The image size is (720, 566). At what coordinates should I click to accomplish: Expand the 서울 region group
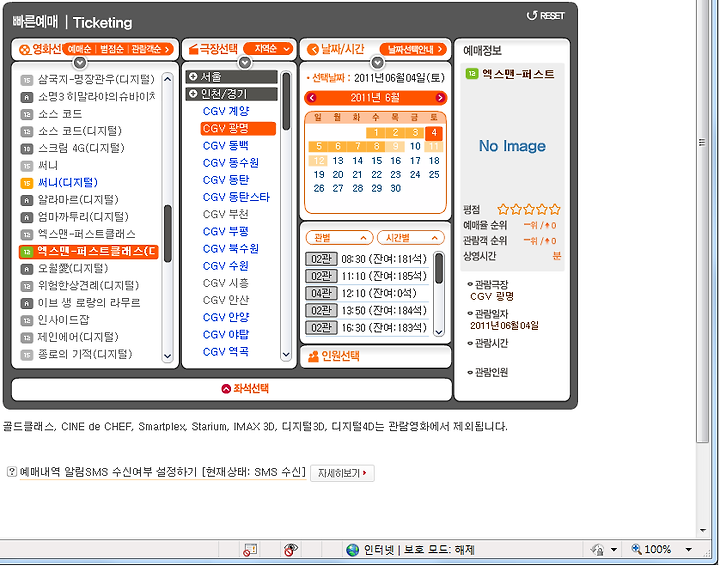pos(231,77)
